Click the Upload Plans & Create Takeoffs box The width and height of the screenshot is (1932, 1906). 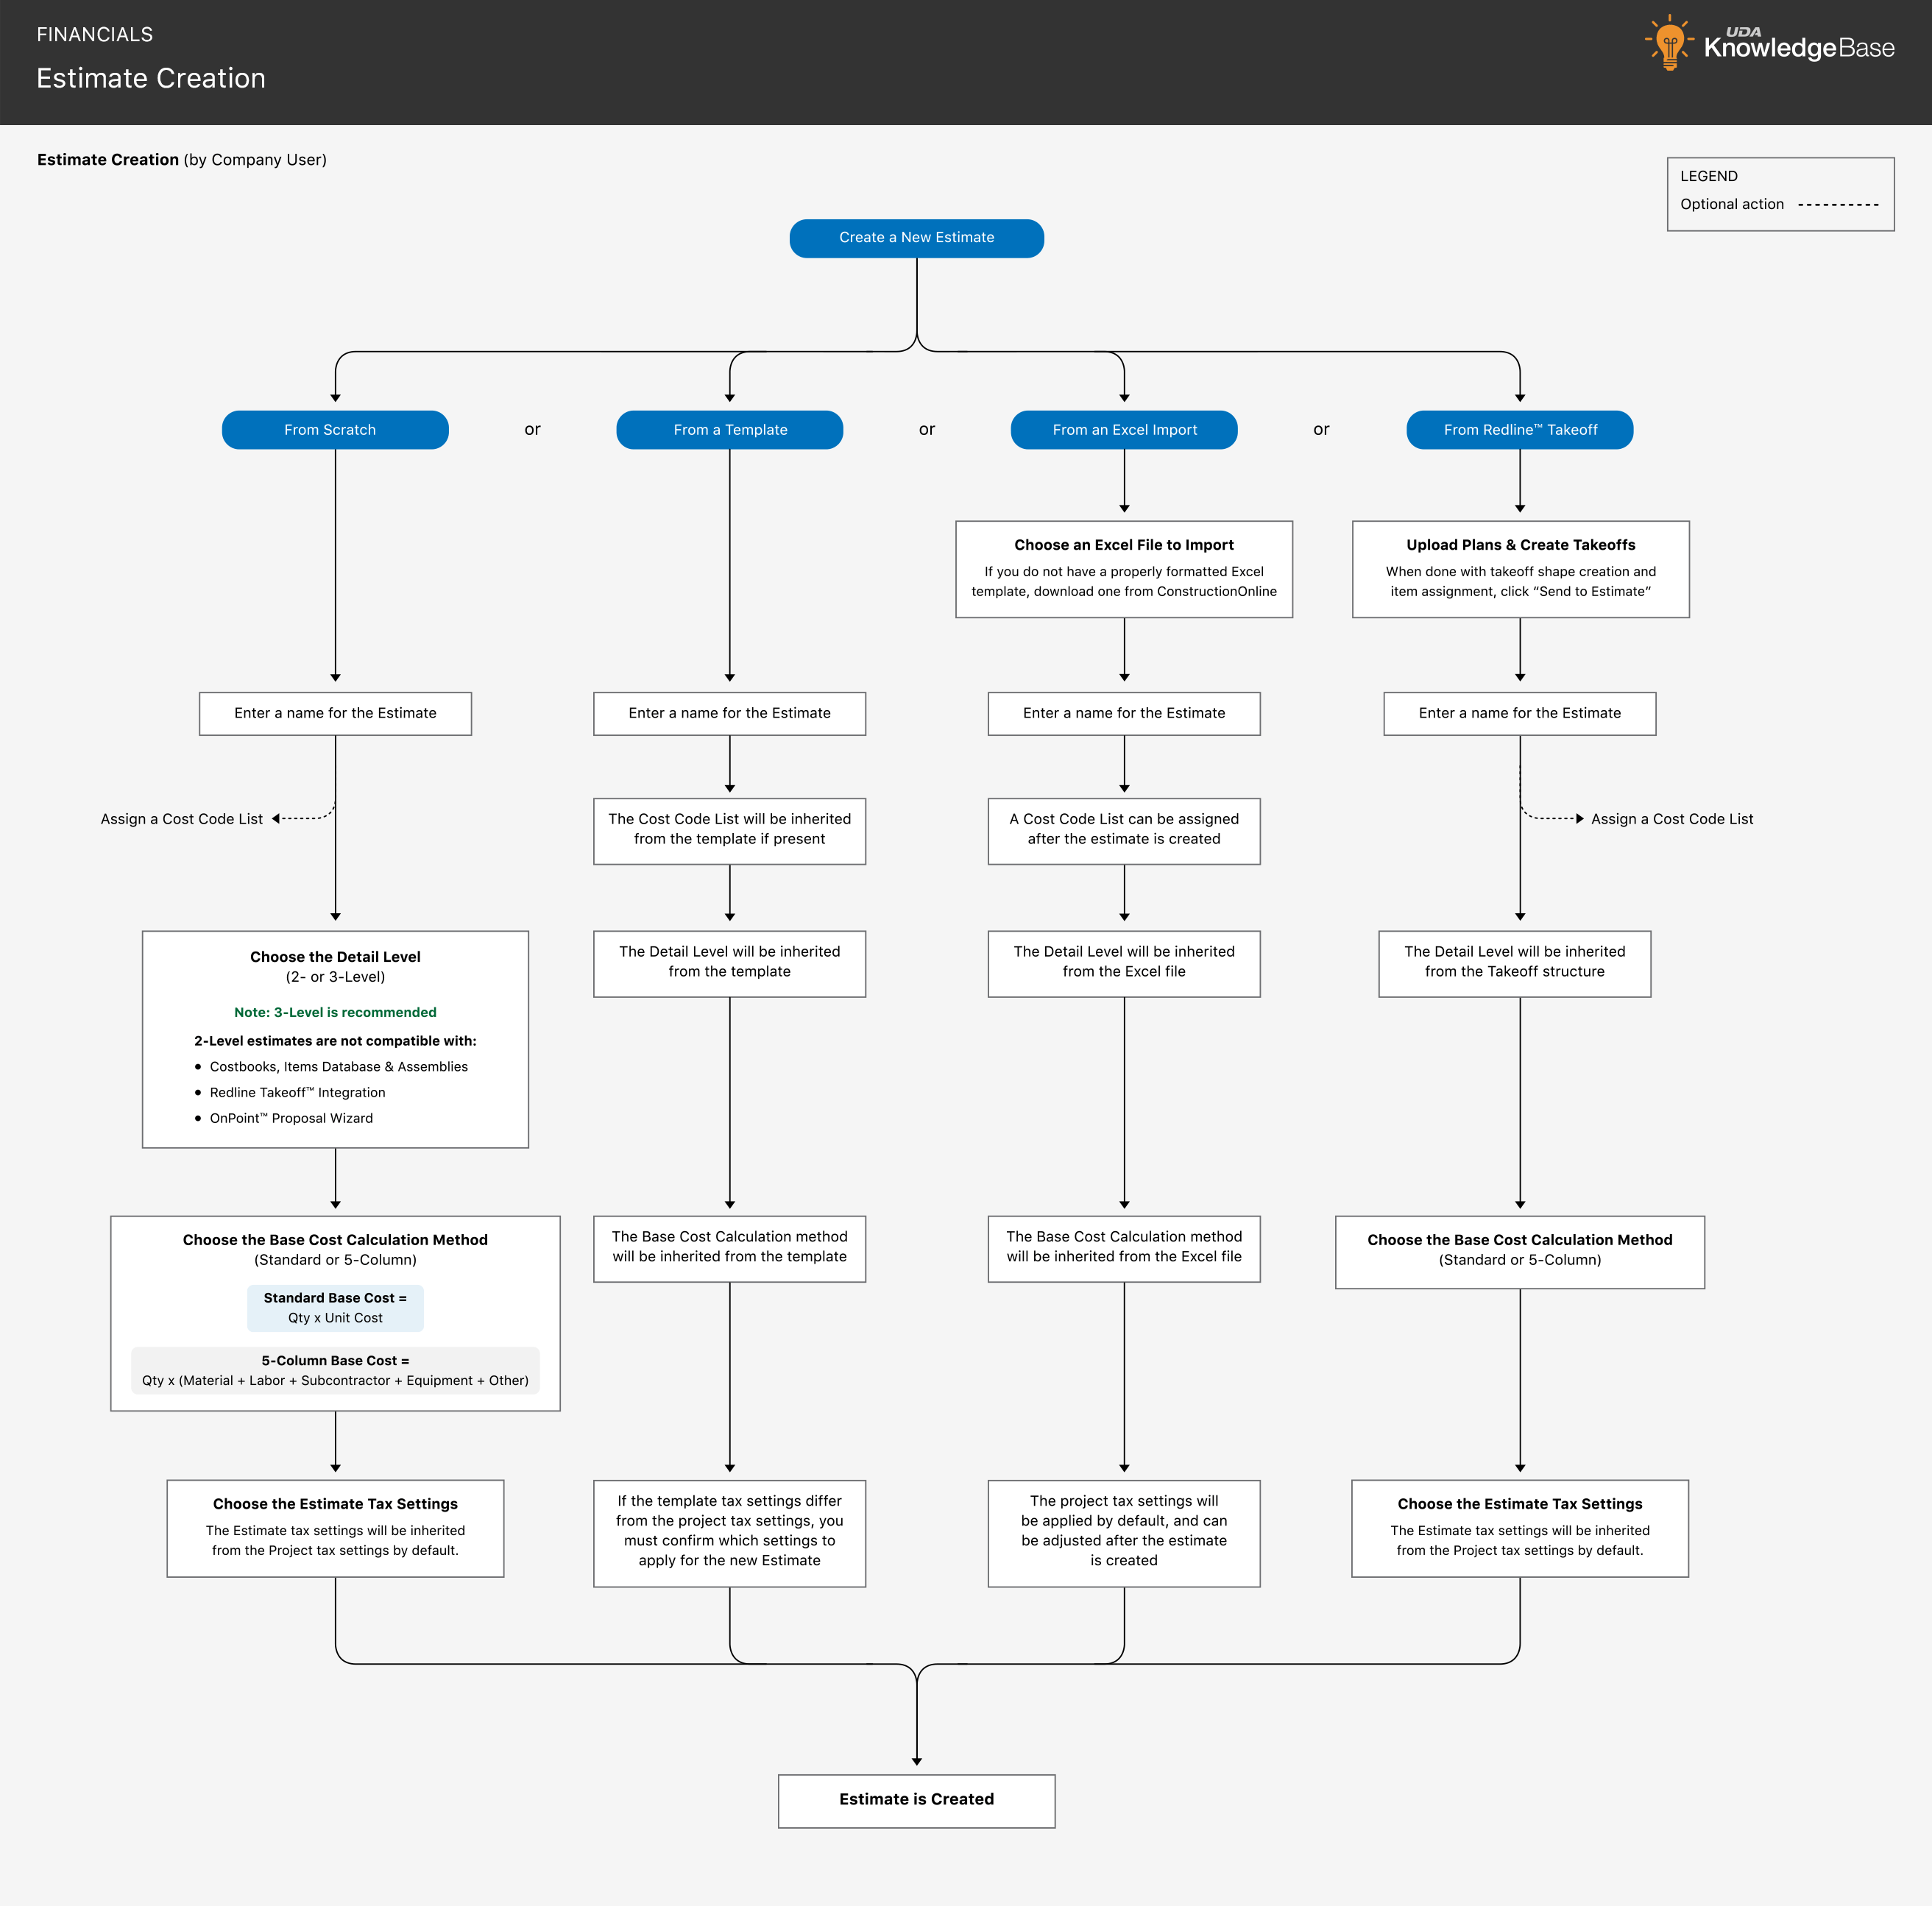coord(1520,569)
